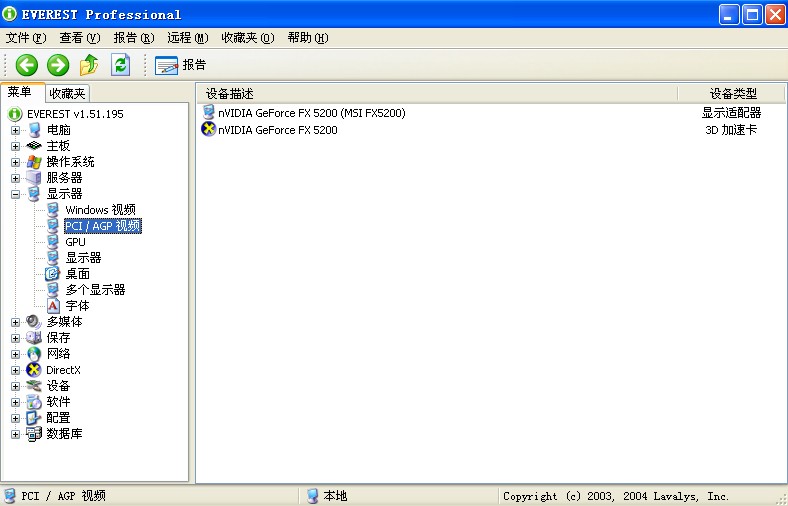
Task: Select the GPU tree item
Action: (75, 242)
